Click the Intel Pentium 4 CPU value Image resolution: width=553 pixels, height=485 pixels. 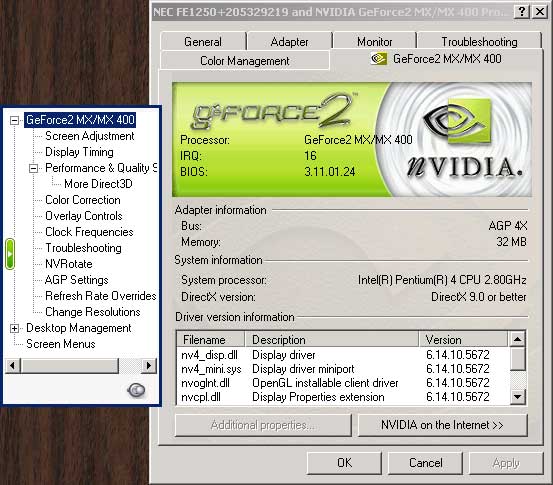(x=442, y=280)
